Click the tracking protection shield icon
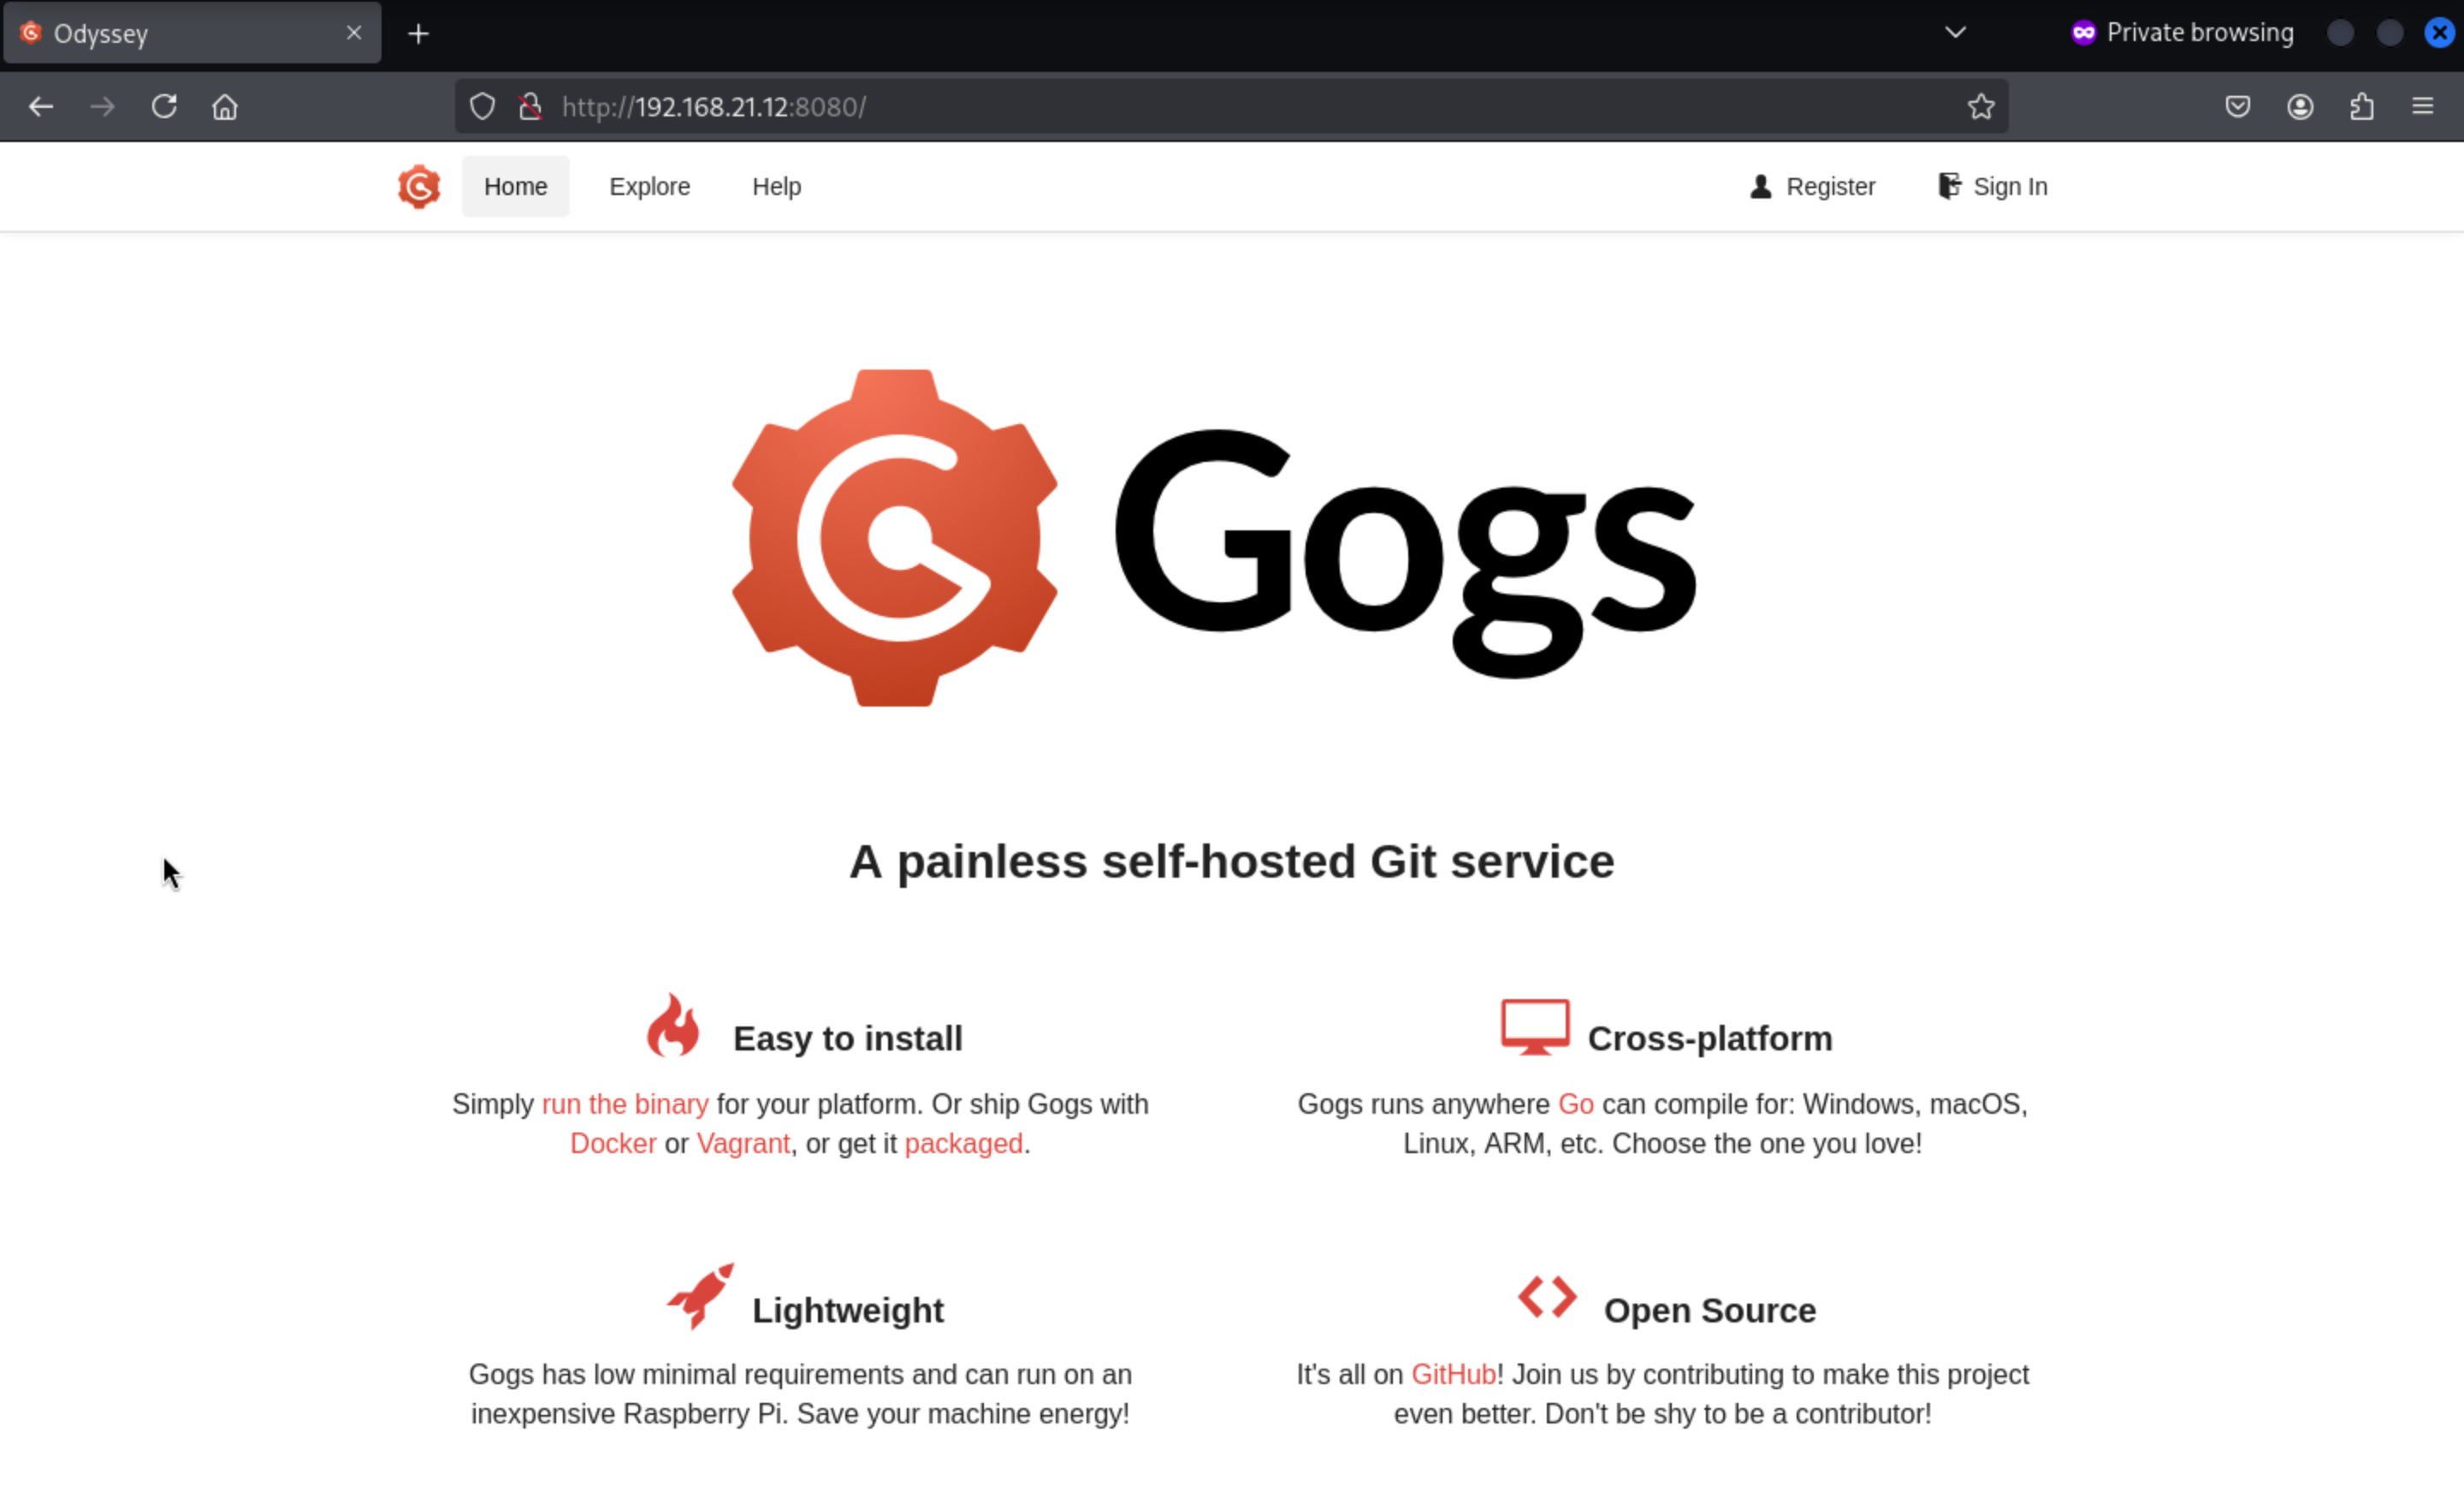 (482, 106)
